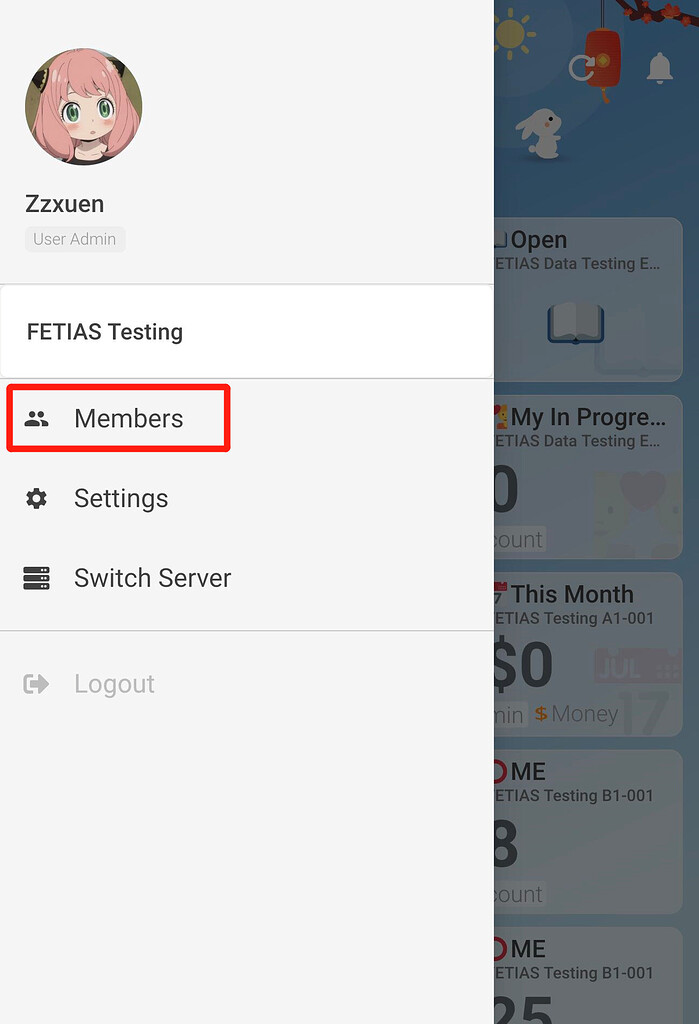
Task: Tap Logout at the bottom of drawer
Action: click(114, 683)
